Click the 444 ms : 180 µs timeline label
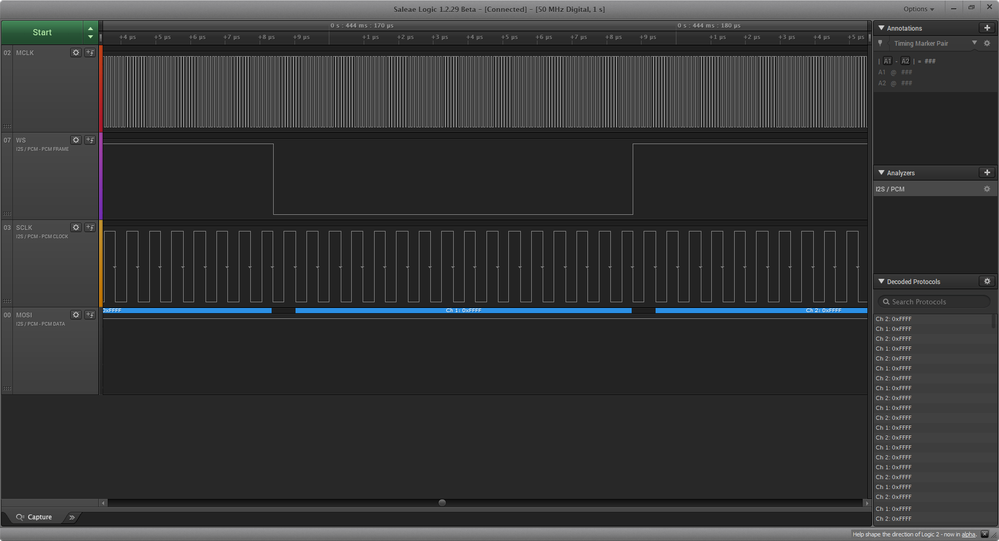999x541 pixels. pos(709,25)
